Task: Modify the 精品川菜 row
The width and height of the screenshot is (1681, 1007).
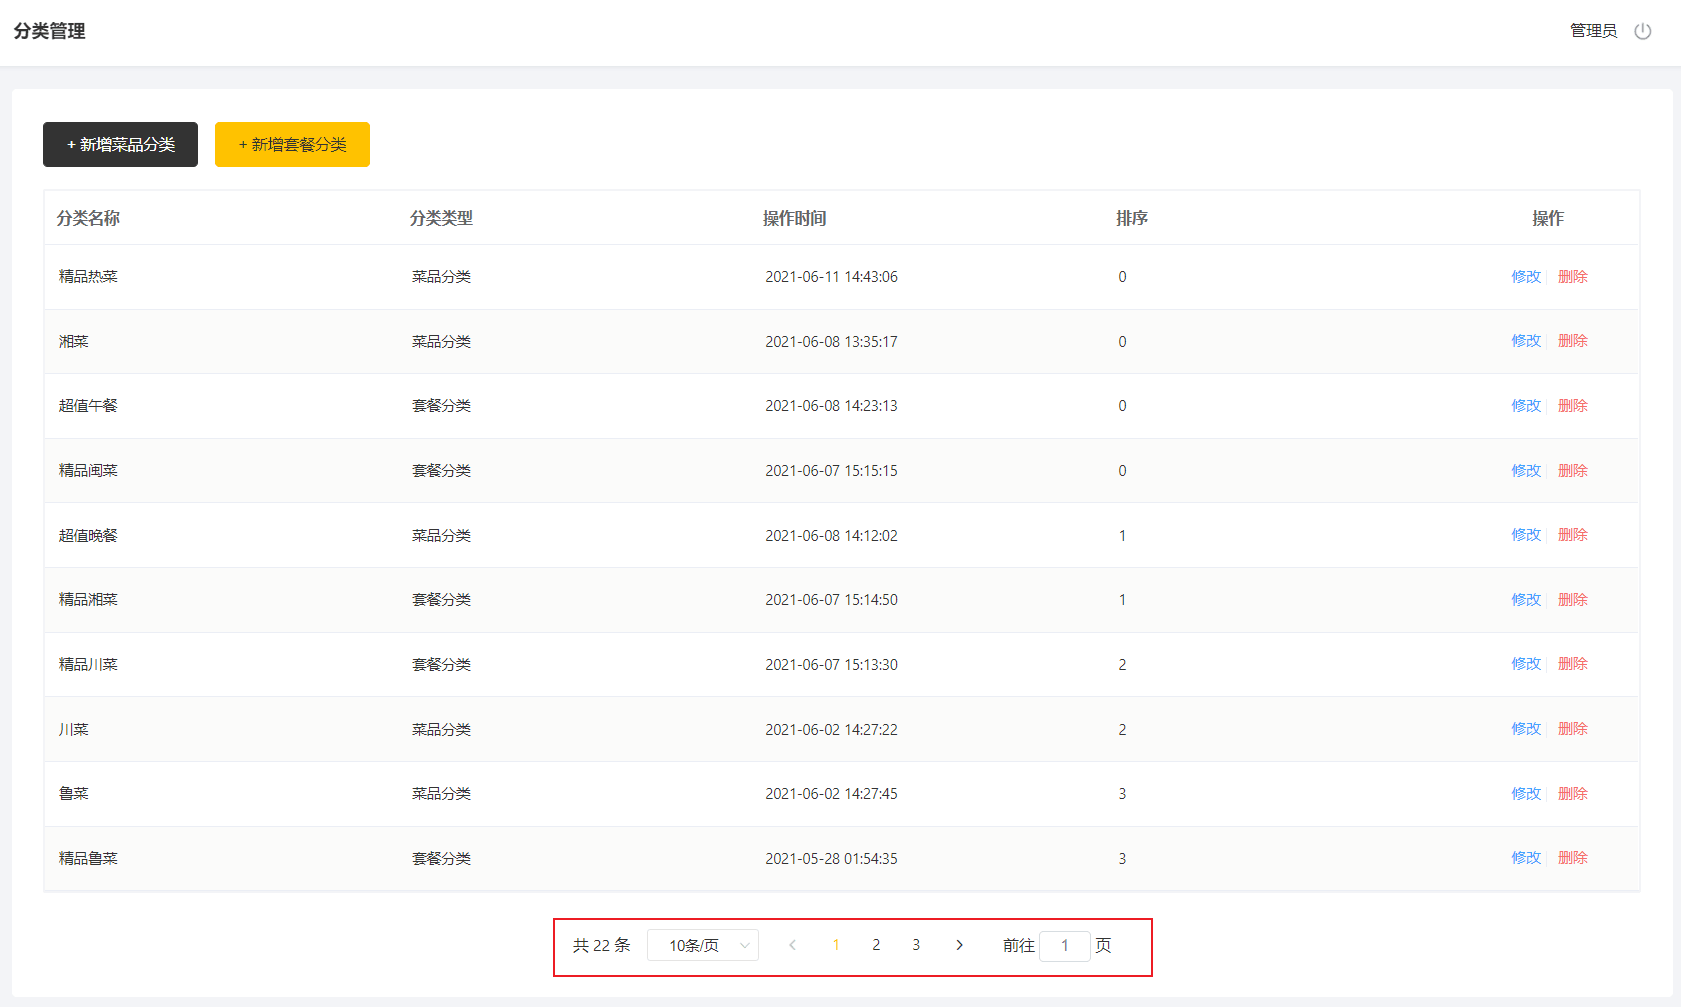Action: (1525, 664)
